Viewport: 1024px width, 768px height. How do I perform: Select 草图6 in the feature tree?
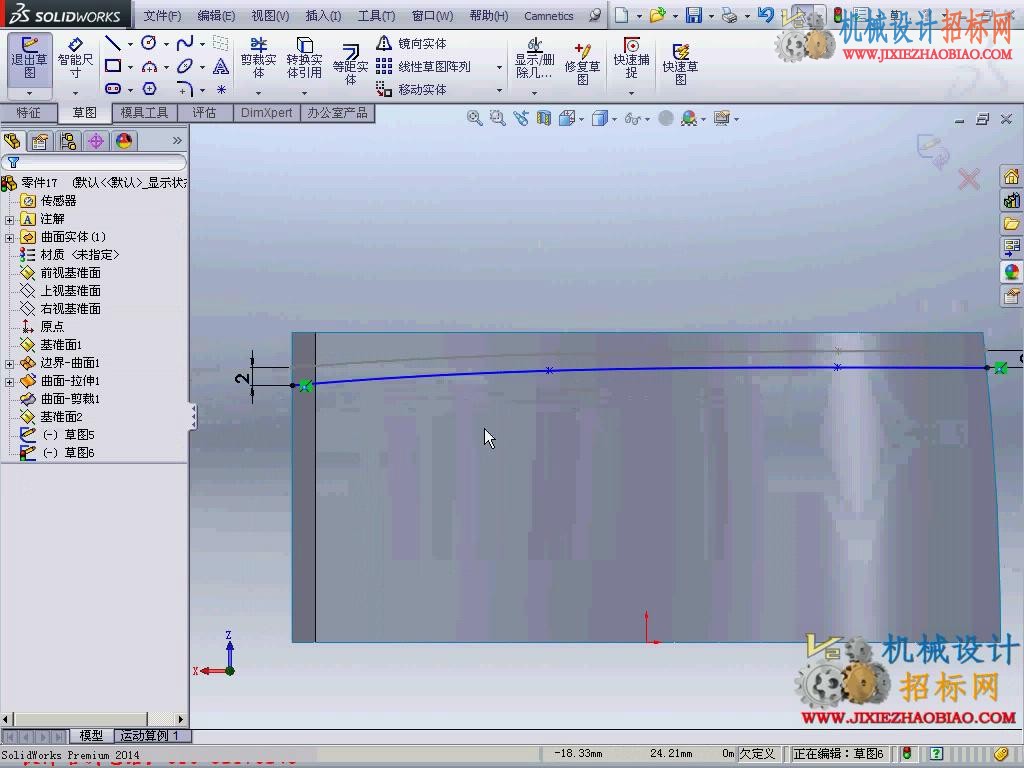point(79,453)
